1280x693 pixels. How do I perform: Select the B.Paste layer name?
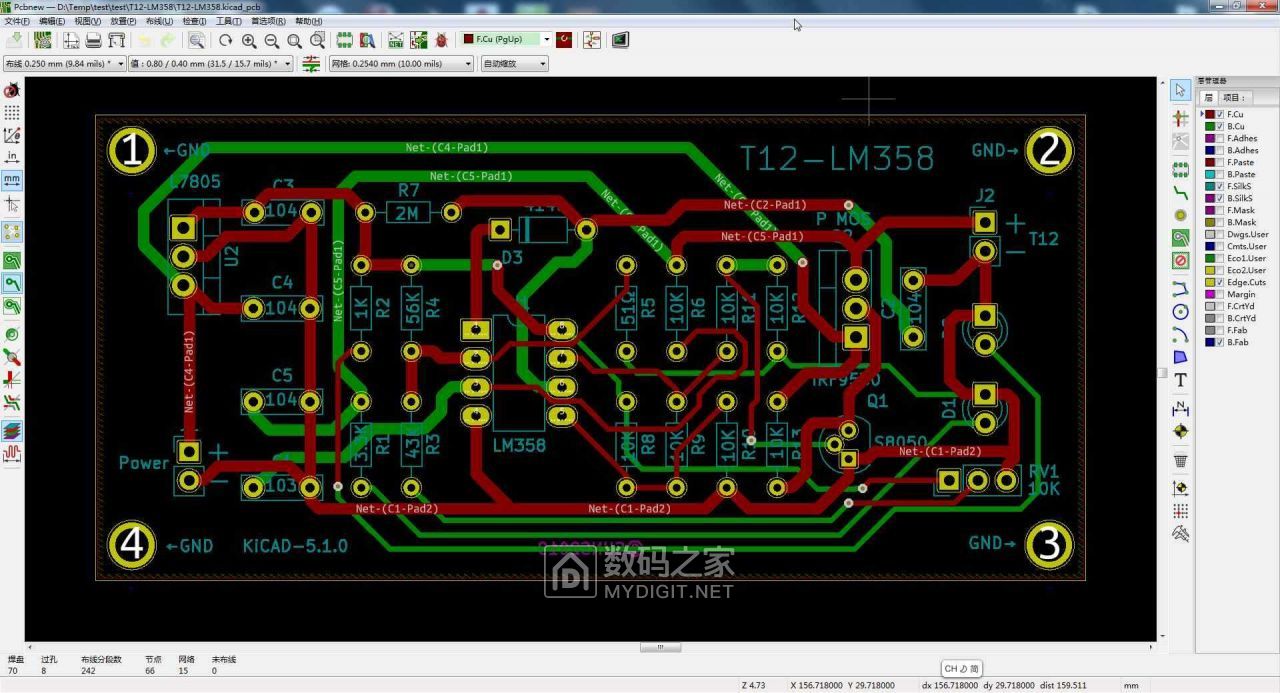pos(1241,175)
